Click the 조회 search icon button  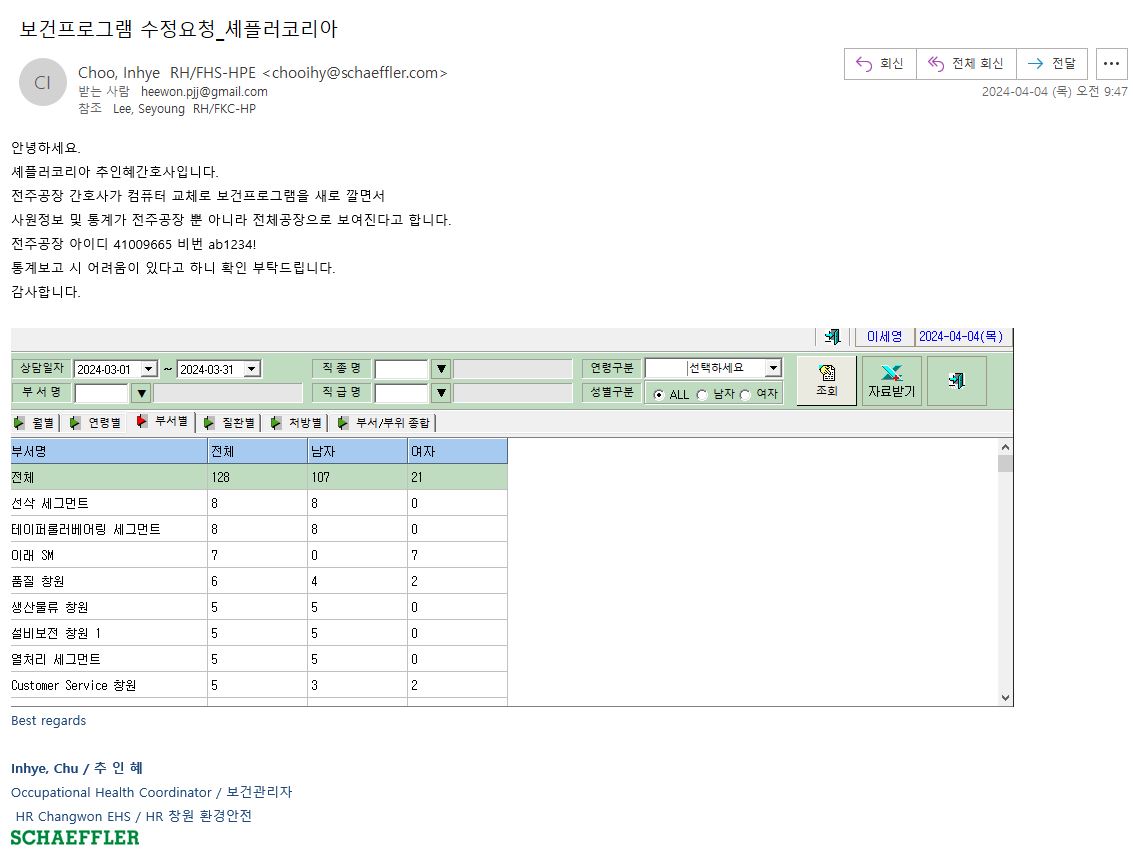pyautogui.click(x=827, y=380)
